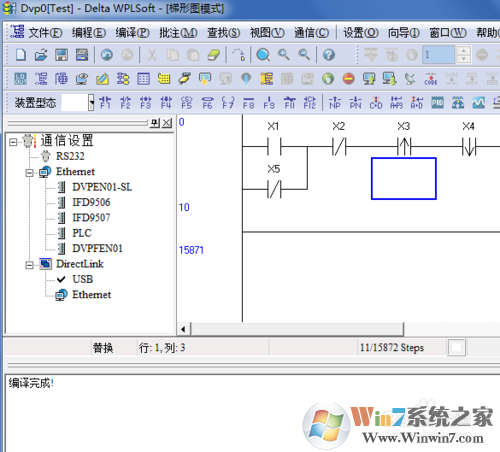Click the A+D toolbar icon
Screen dimensions: 500x452
pyautogui.click(x=417, y=103)
